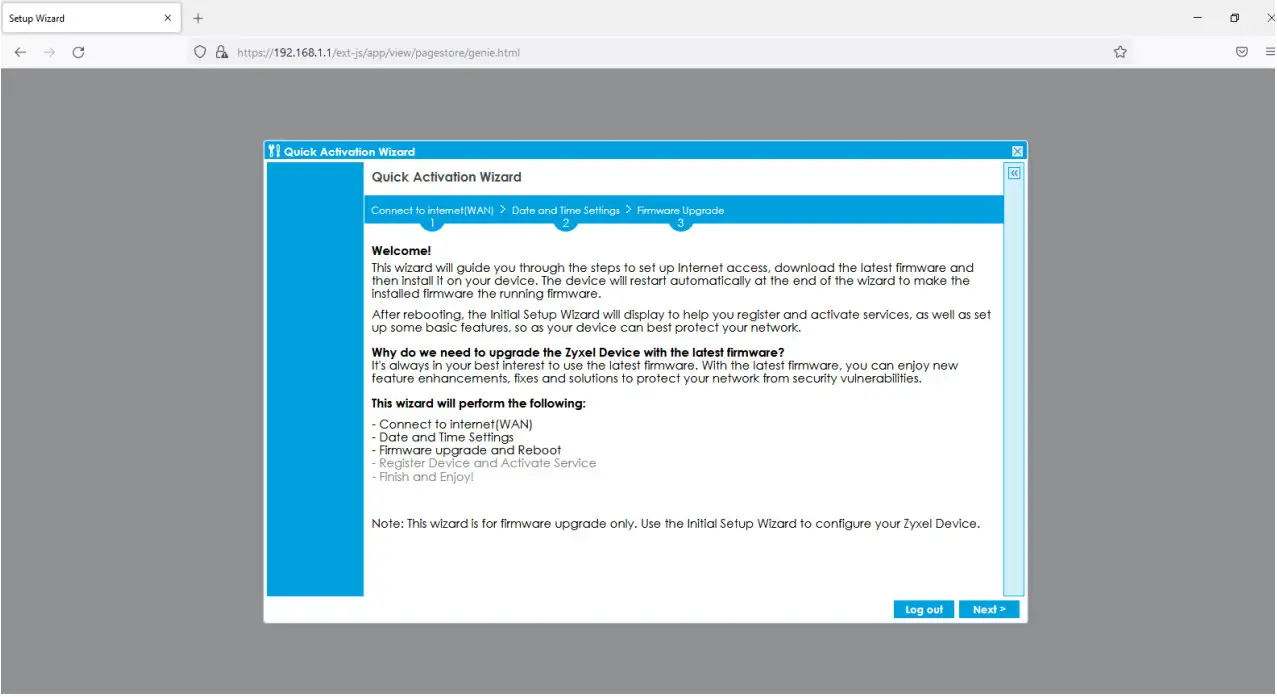
Task: Restore down the browser window
Action: click(x=1235, y=18)
